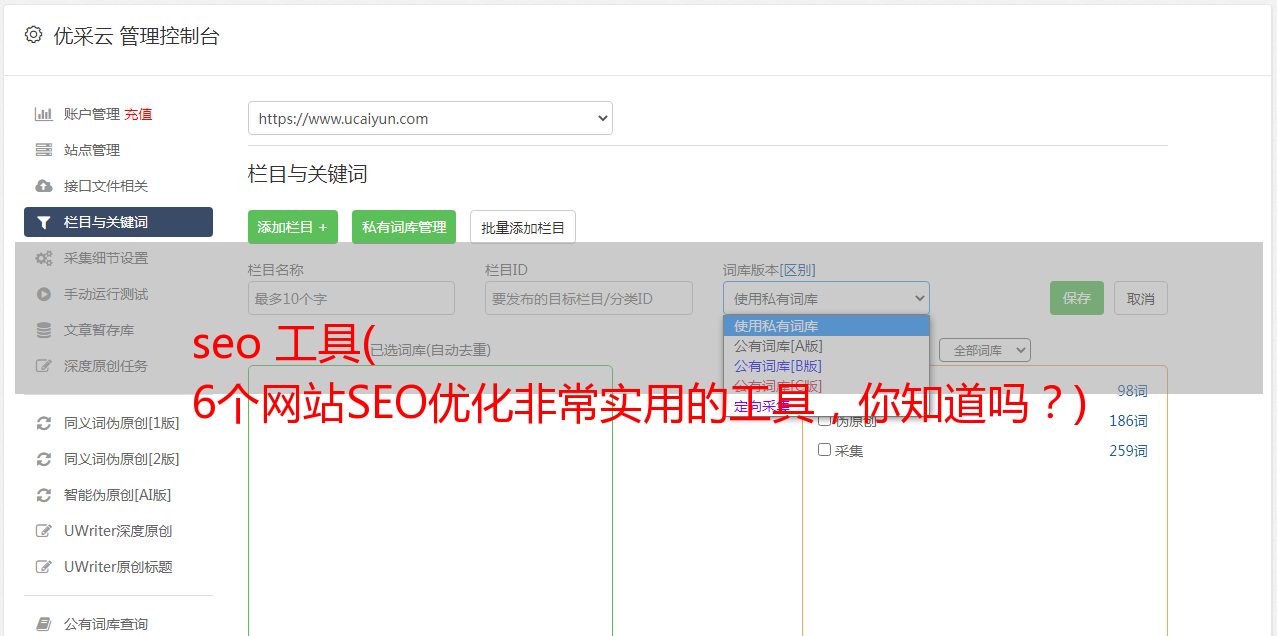Click the cloud upload icon for 接口文件相关
1277x636 pixels.
click(x=44, y=186)
